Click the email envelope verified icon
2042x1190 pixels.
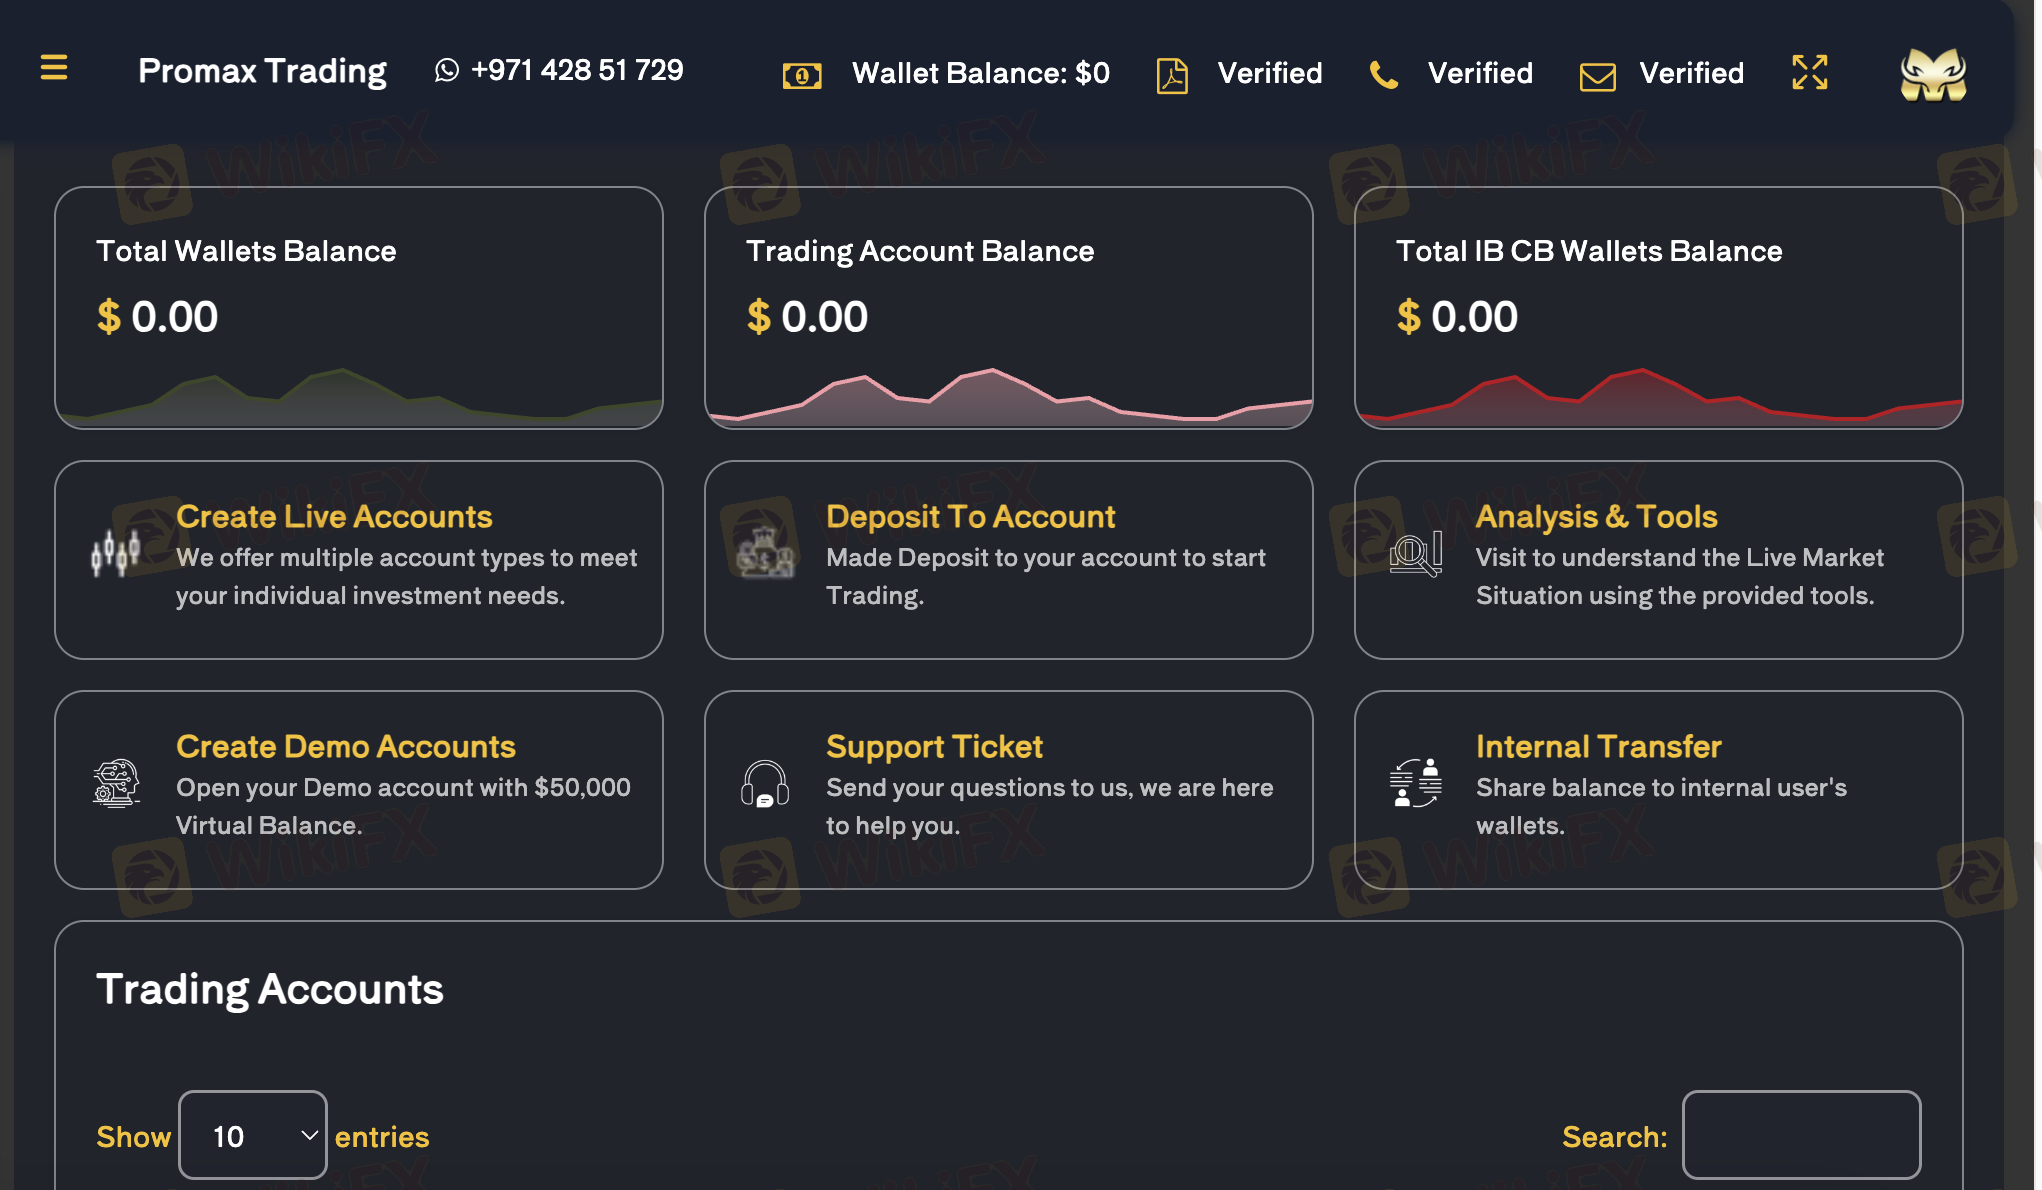tap(1597, 76)
